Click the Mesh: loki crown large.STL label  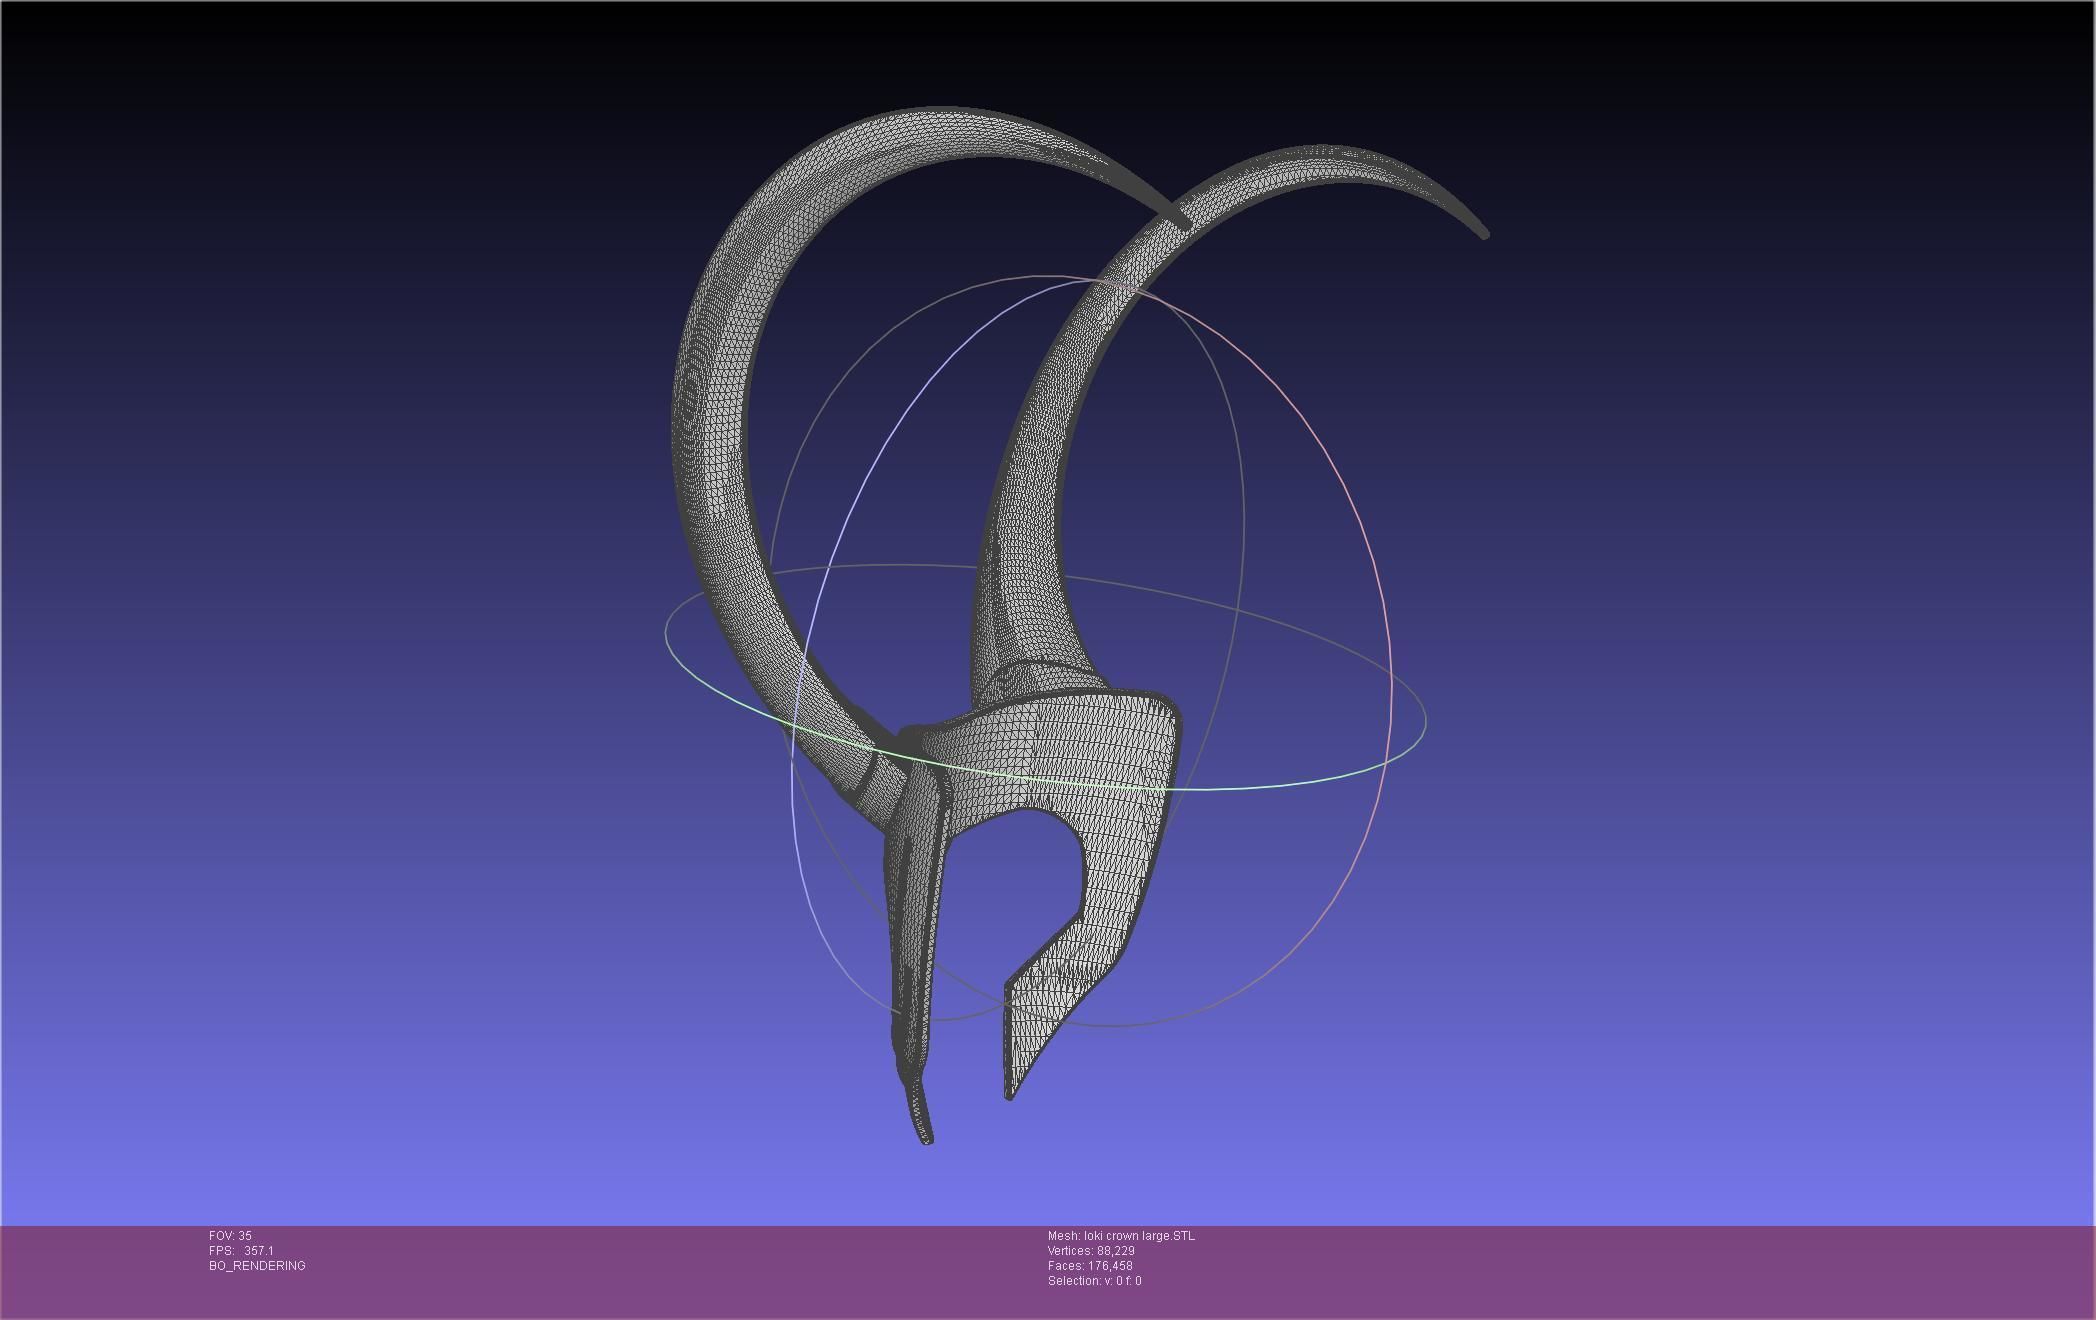[x=1121, y=1236]
